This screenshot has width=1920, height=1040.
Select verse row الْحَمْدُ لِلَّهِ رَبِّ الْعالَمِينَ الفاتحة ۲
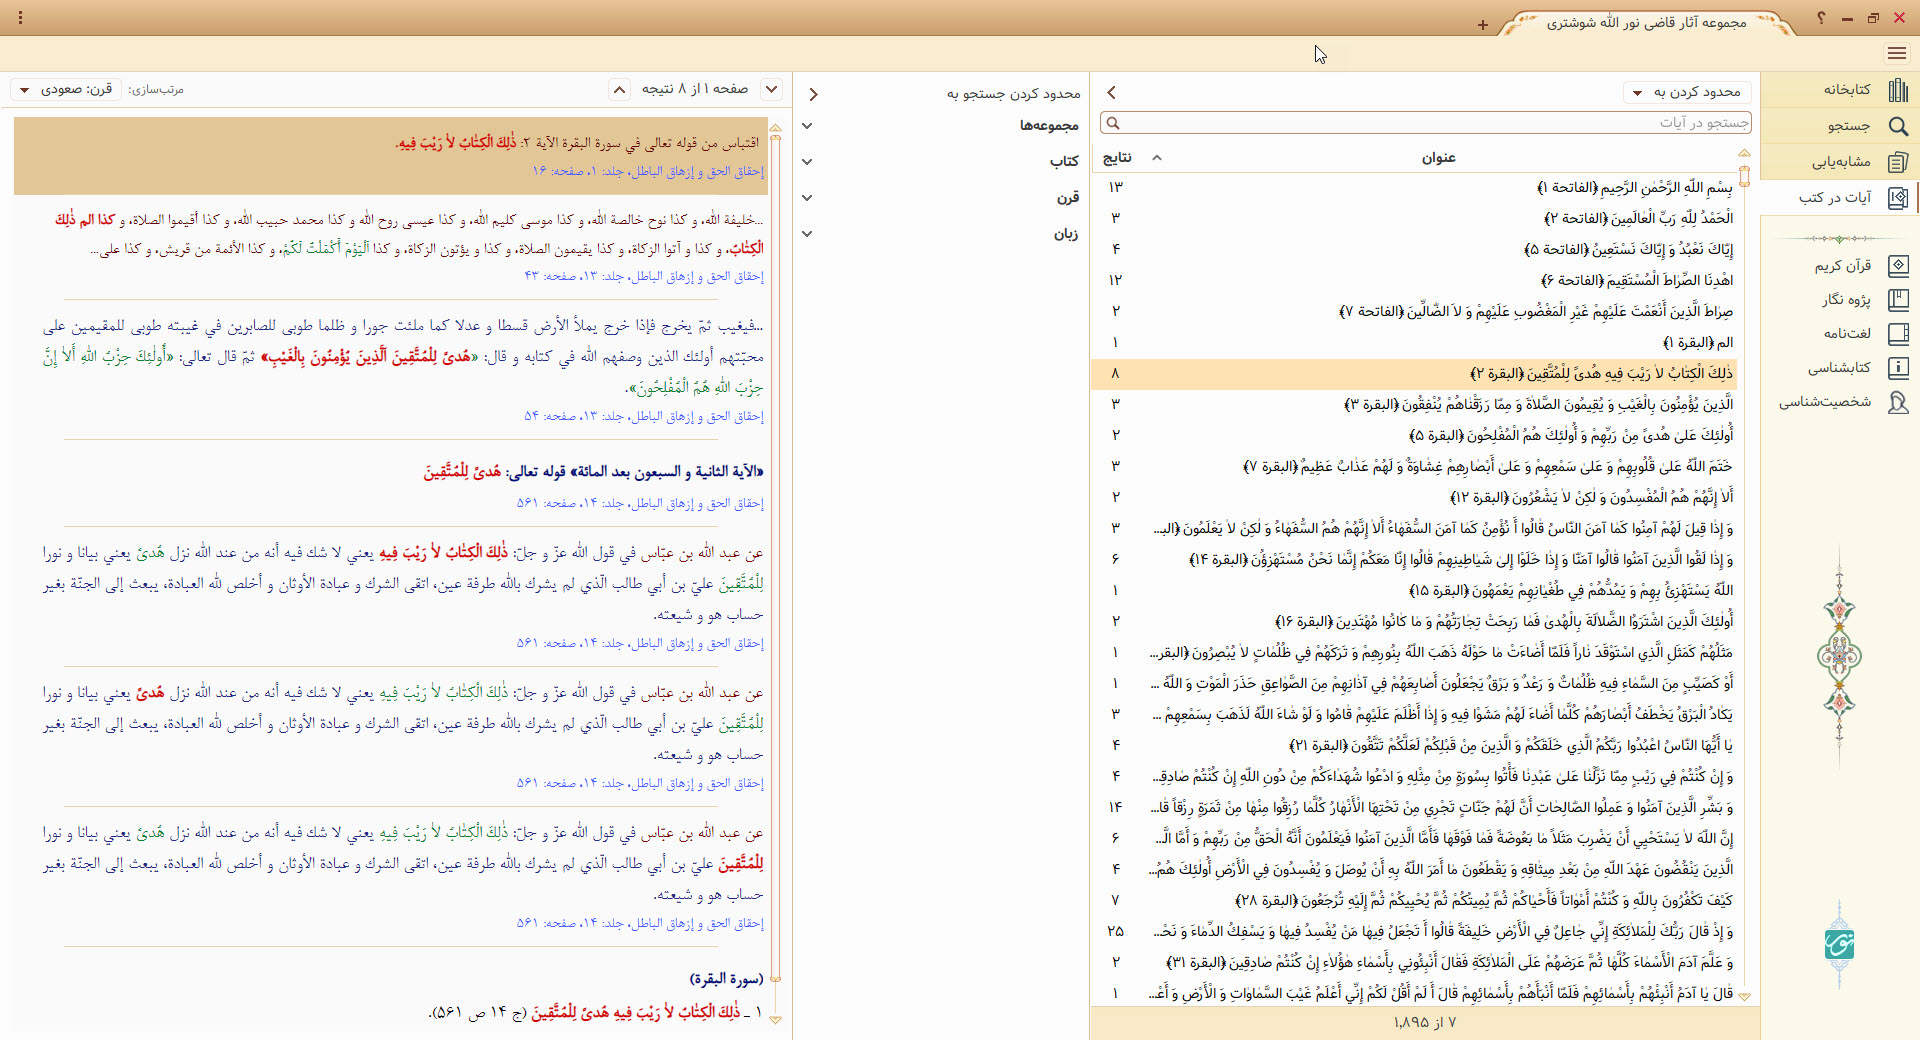[x=1413, y=218]
